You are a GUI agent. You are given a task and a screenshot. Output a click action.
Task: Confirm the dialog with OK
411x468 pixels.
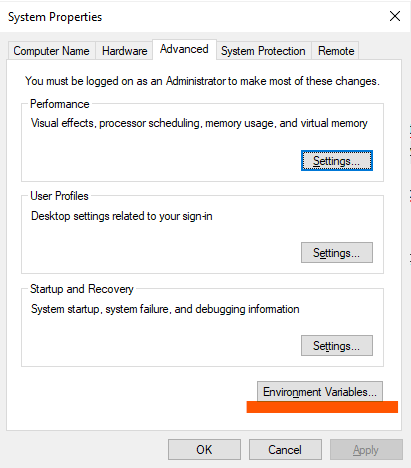[x=204, y=450]
